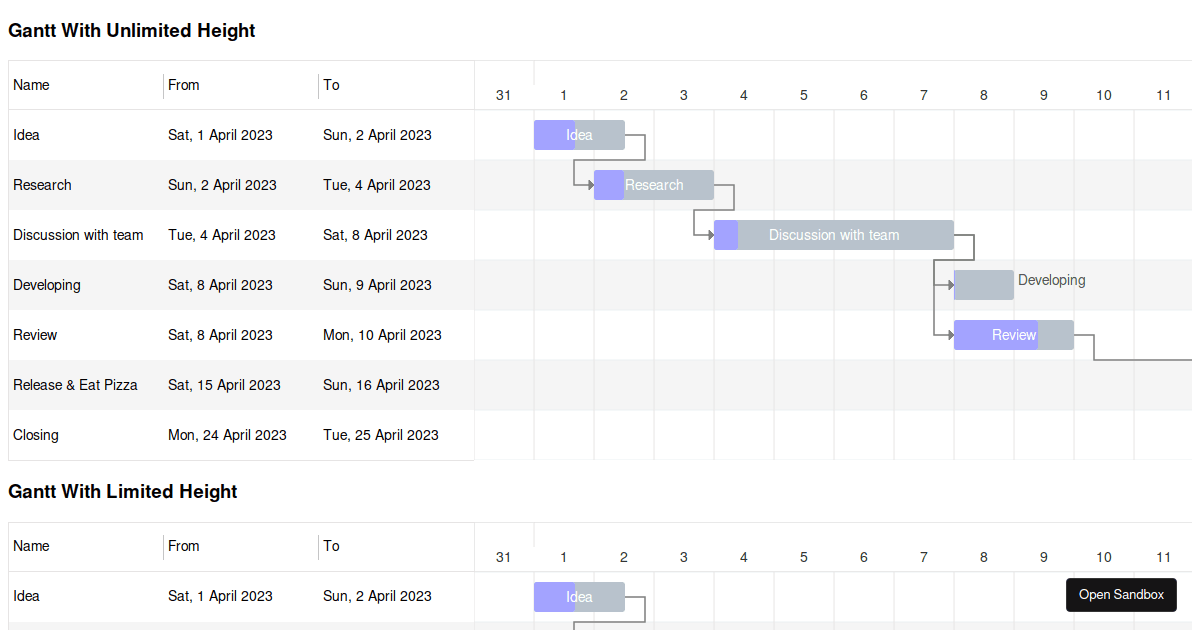The width and height of the screenshot is (1200, 630).
Task: Select the Developing task bar in the chart
Action: click(984, 285)
